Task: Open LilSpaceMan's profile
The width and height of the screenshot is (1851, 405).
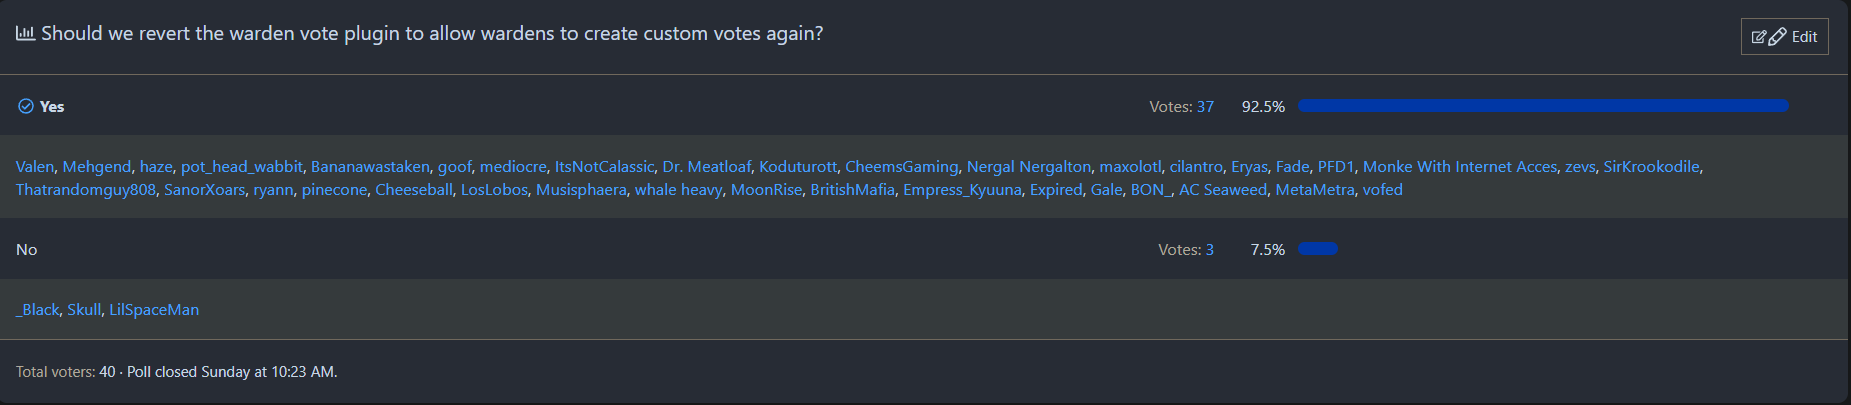Action: (154, 310)
